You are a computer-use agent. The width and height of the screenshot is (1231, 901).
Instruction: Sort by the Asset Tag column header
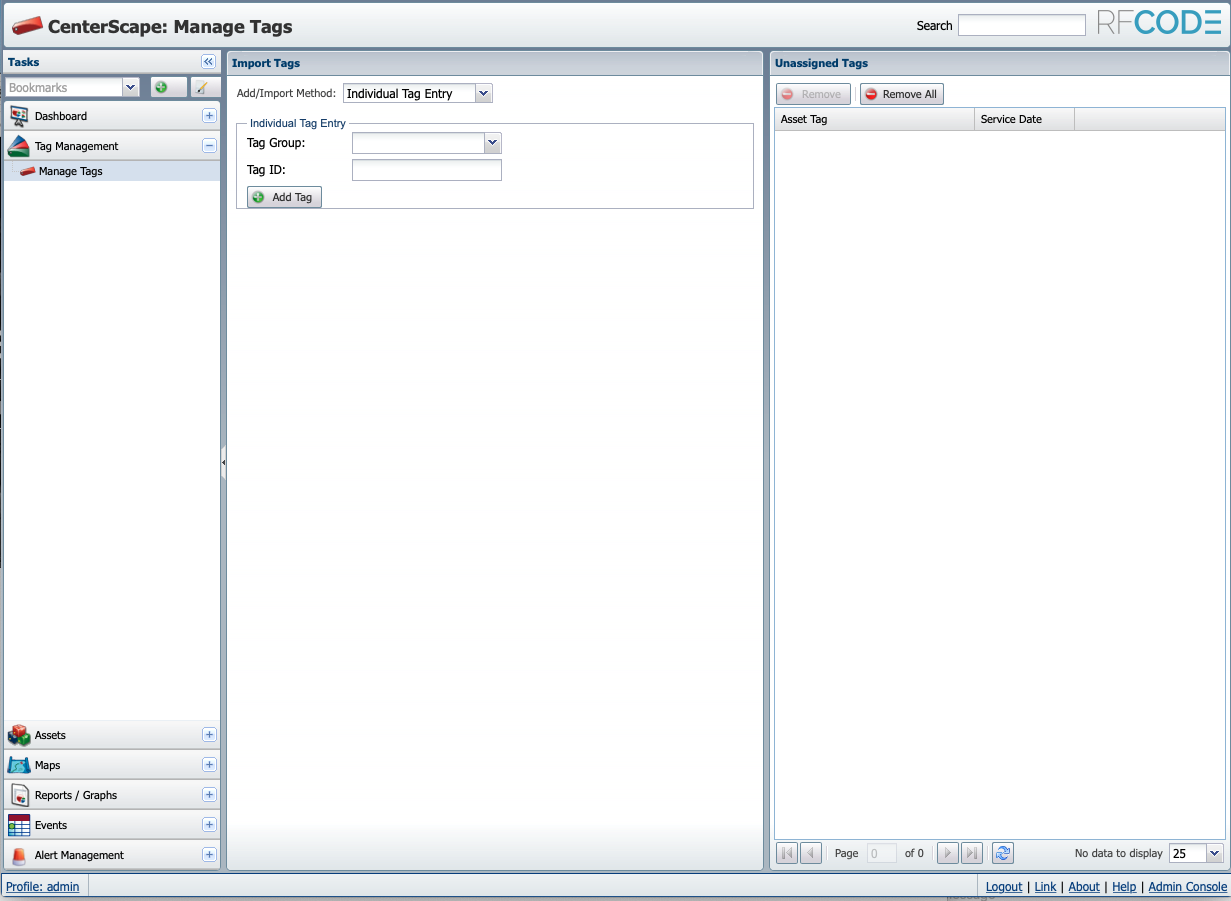(874, 119)
